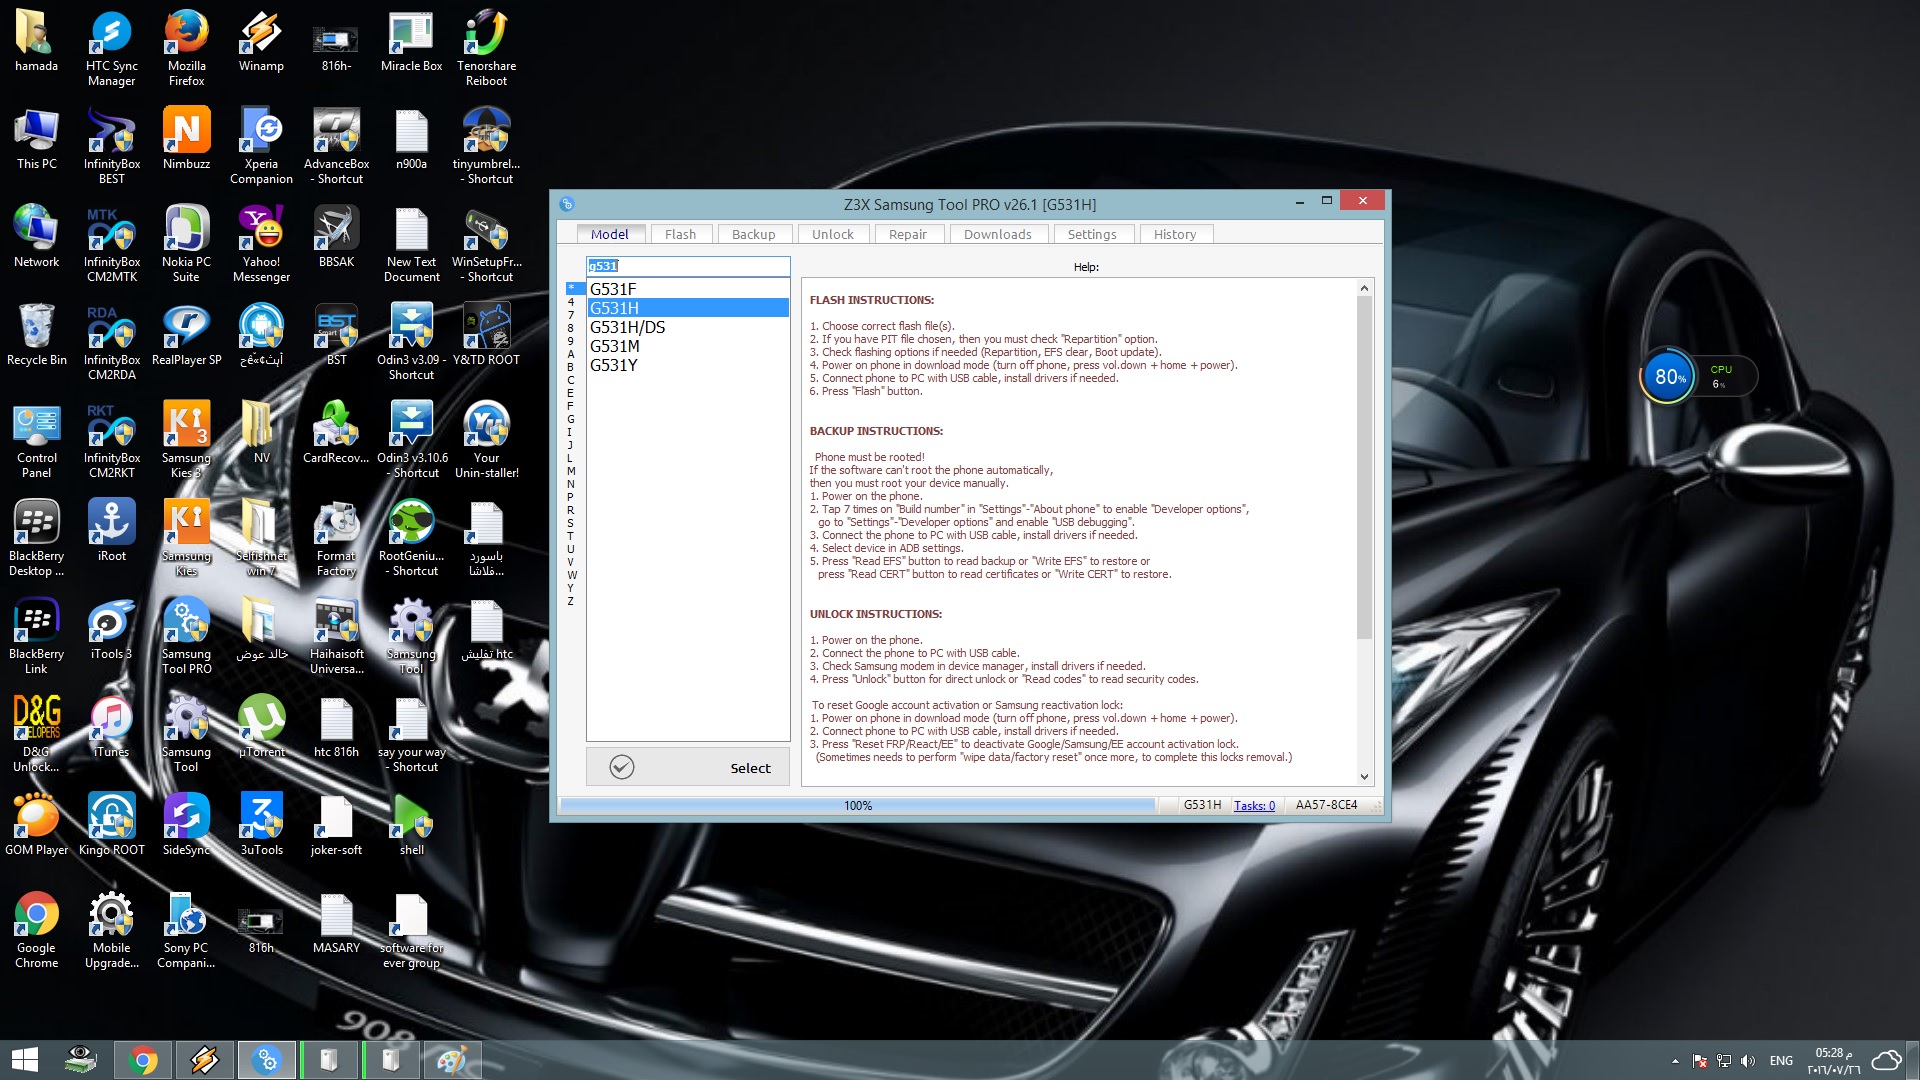Open Odin3 v3.09 shortcut
Screen dimensions: 1920x1080
411,342
